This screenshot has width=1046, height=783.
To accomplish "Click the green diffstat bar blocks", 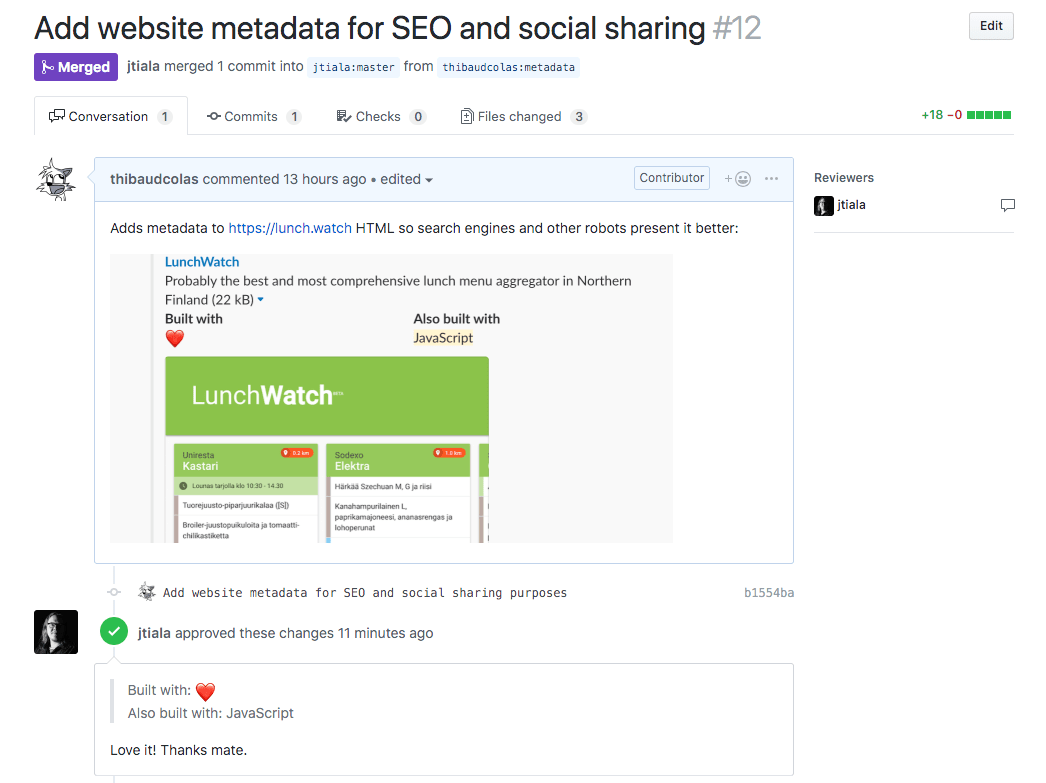I will pyautogui.click(x=989, y=115).
